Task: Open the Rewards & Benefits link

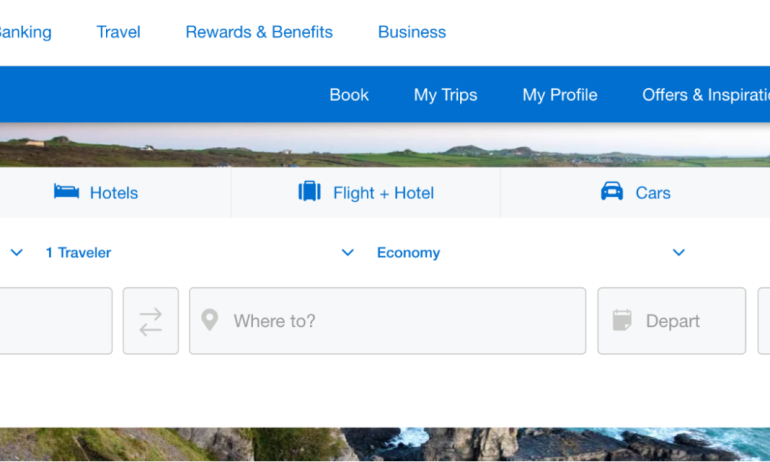Action: (x=259, y=32)
